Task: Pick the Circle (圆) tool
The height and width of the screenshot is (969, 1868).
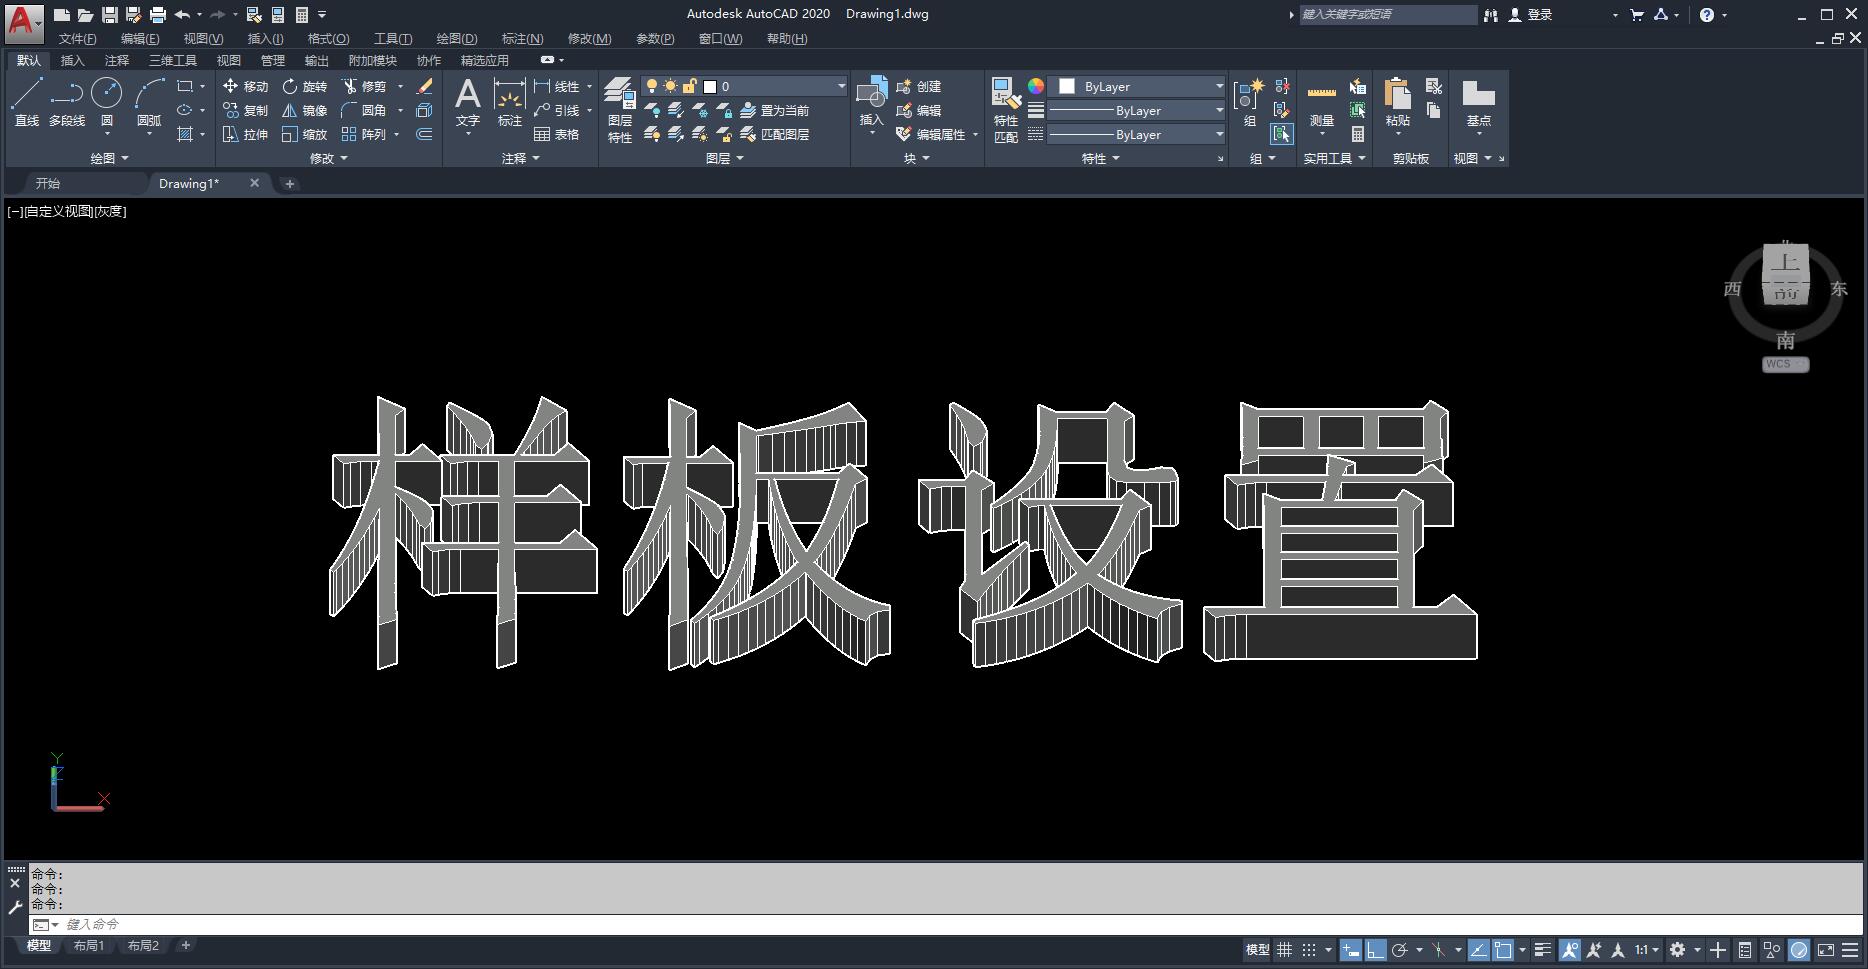Action: pos(106,102)
